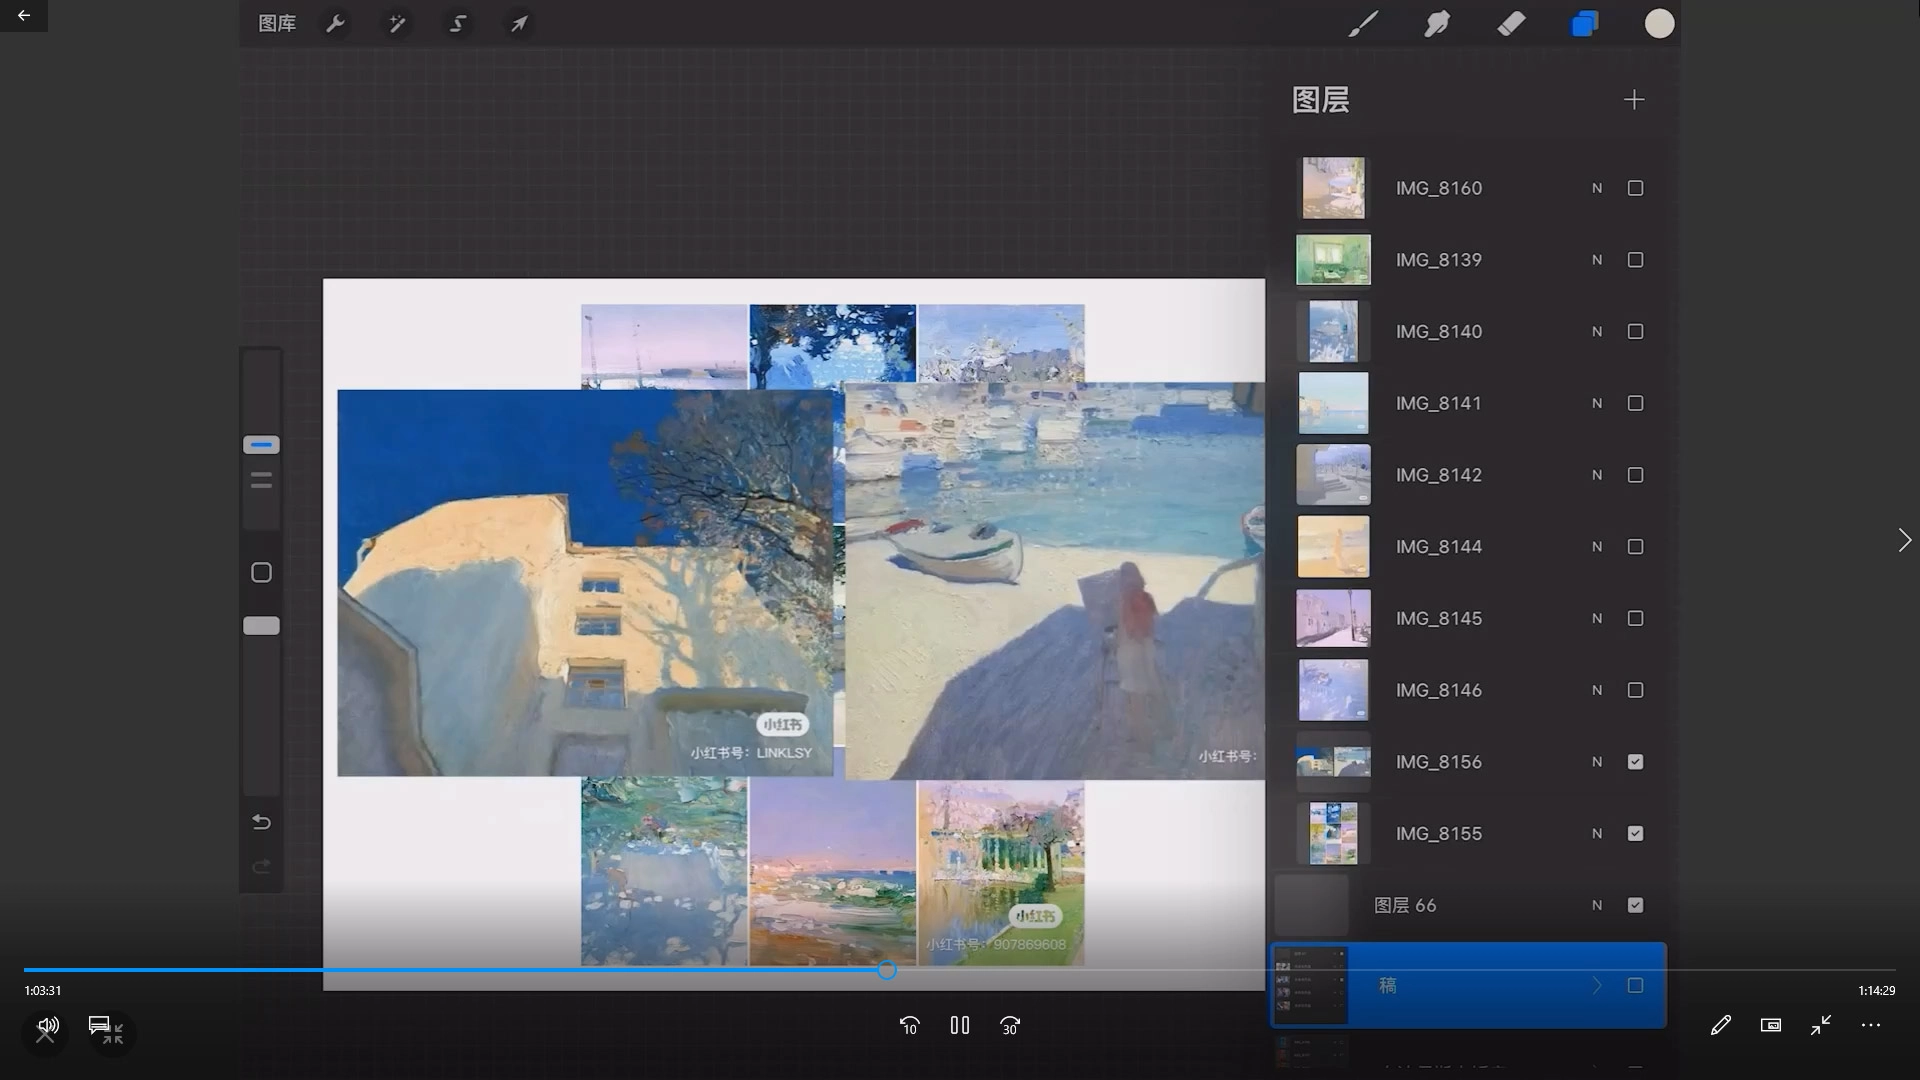
Task: Select the Smudge finger tool
Action: 1437,23
